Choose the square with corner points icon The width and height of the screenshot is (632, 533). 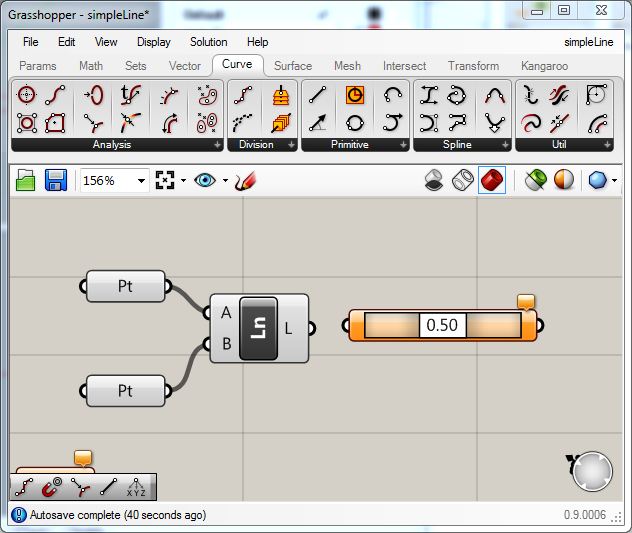(27, 123)
